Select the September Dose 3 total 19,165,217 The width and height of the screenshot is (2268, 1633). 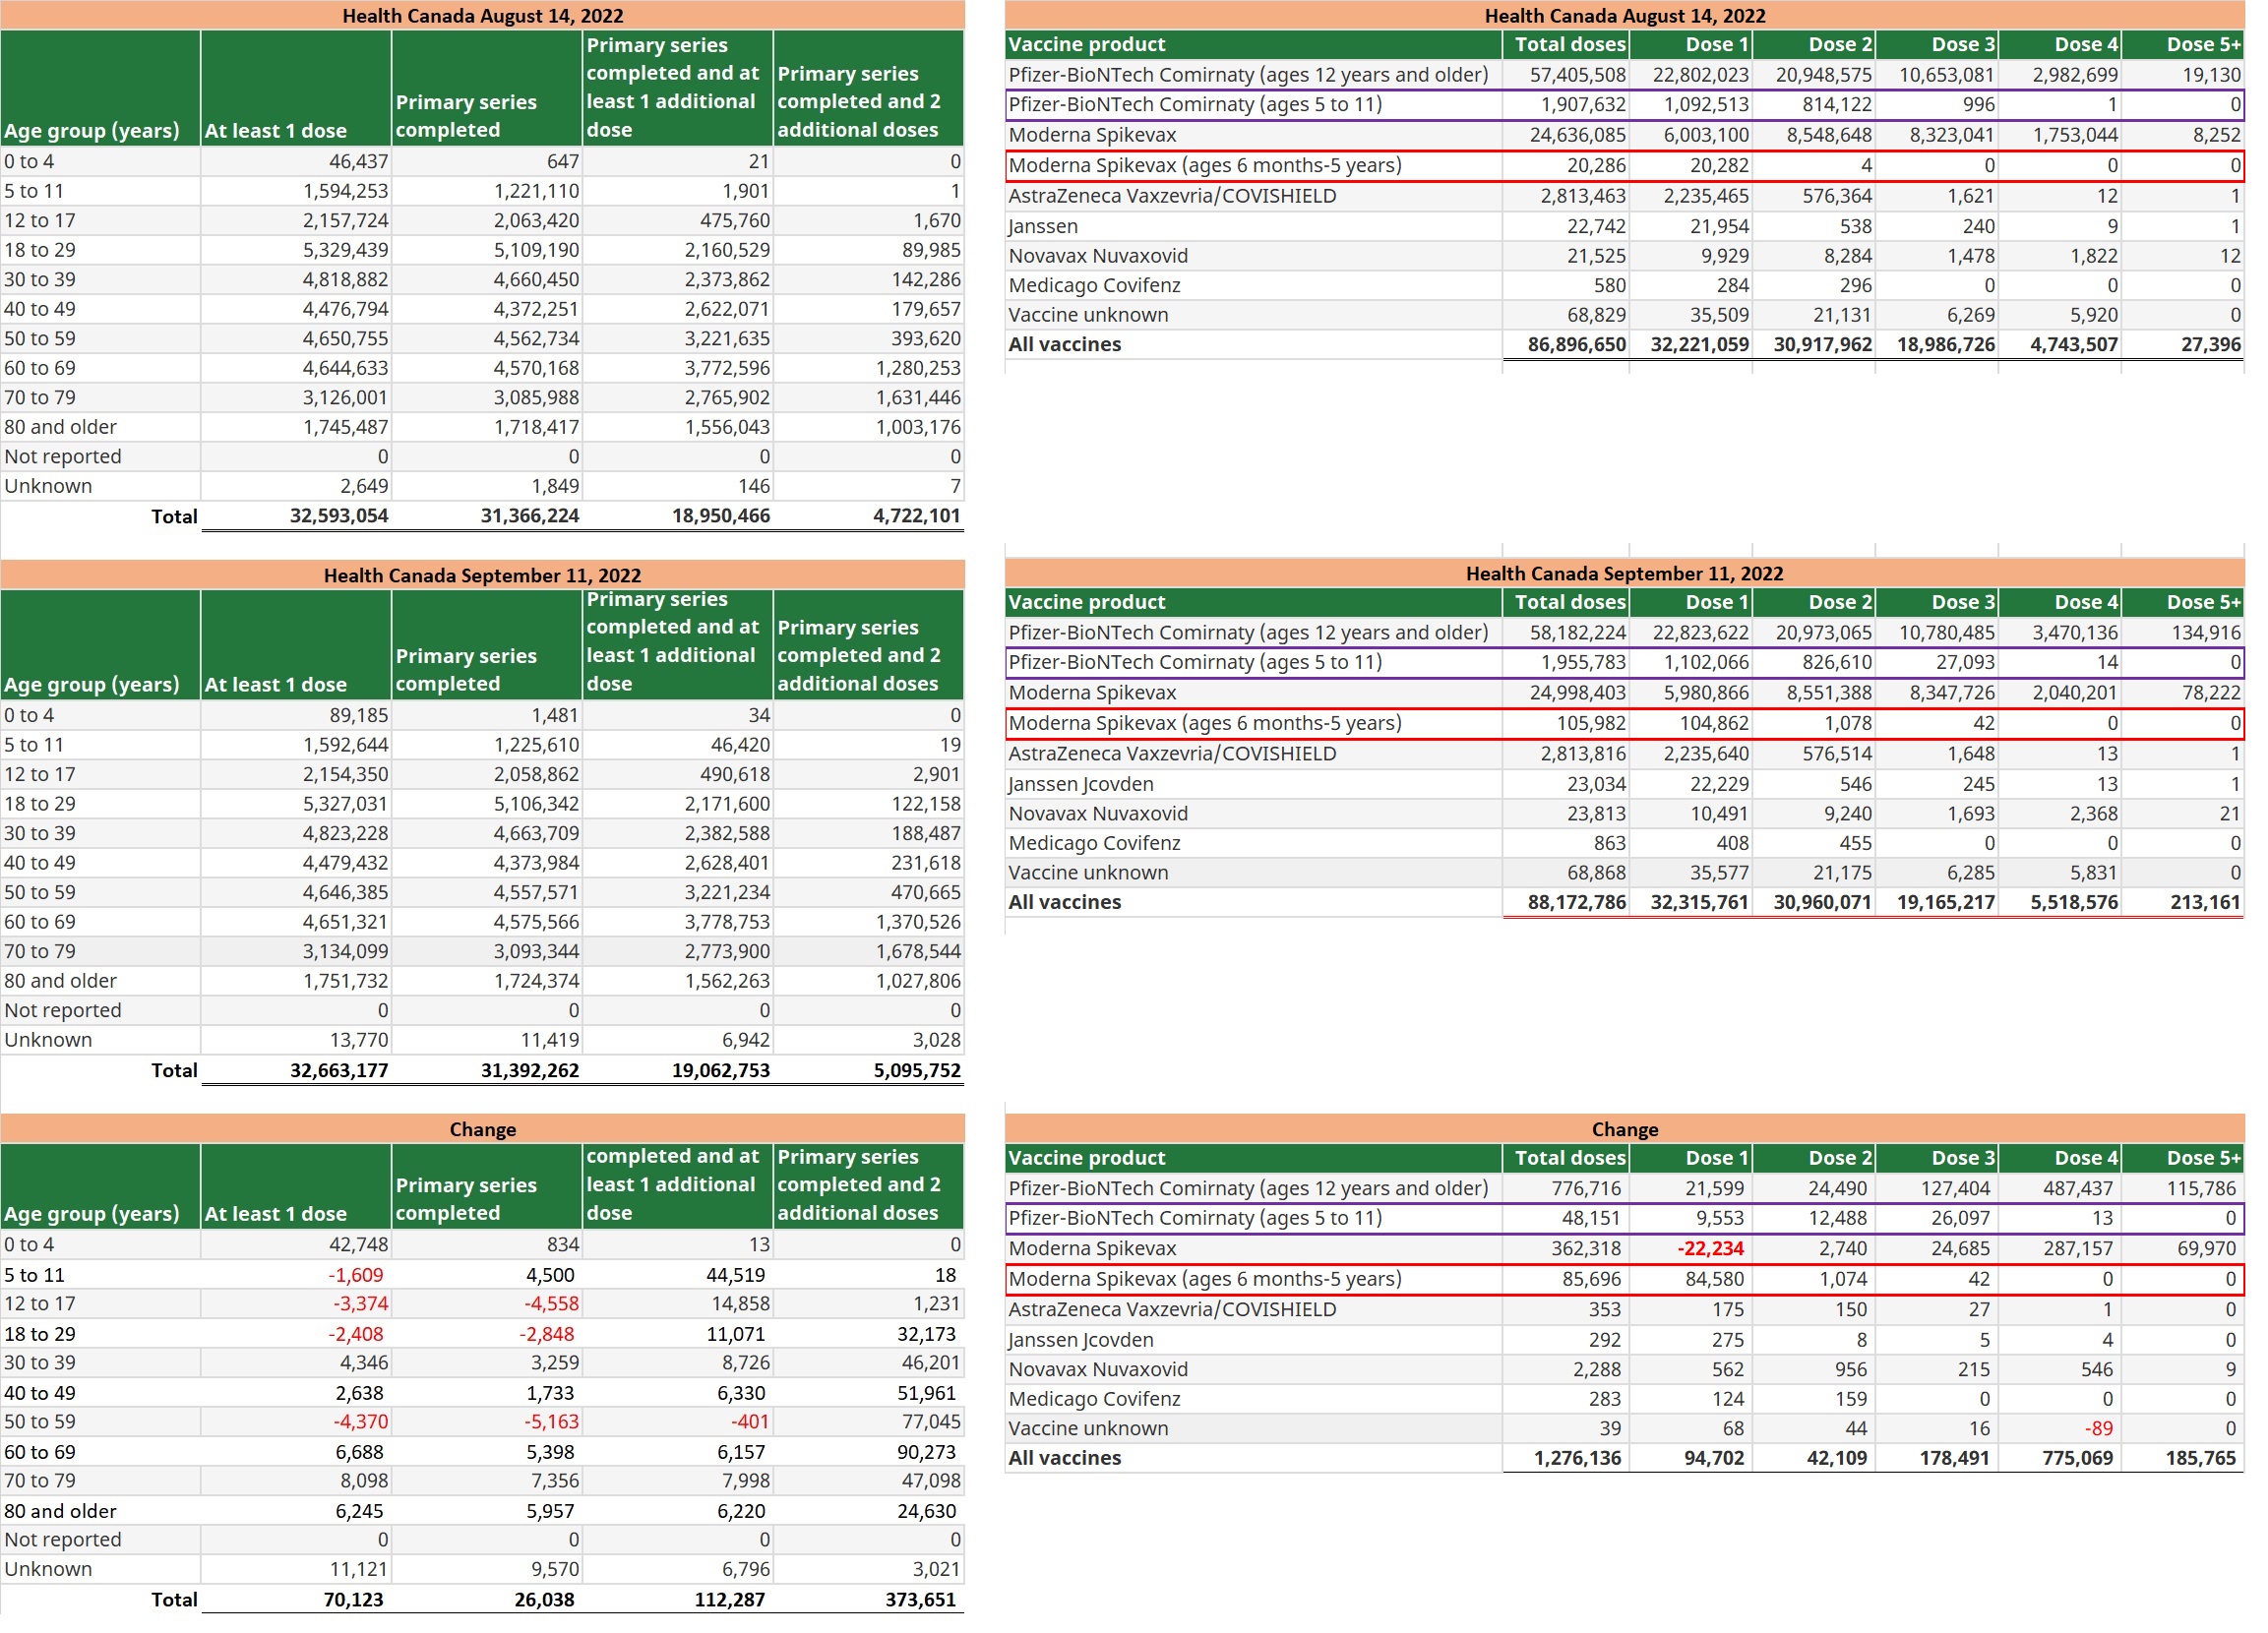pyautogui.click(x=1937, y=902)
